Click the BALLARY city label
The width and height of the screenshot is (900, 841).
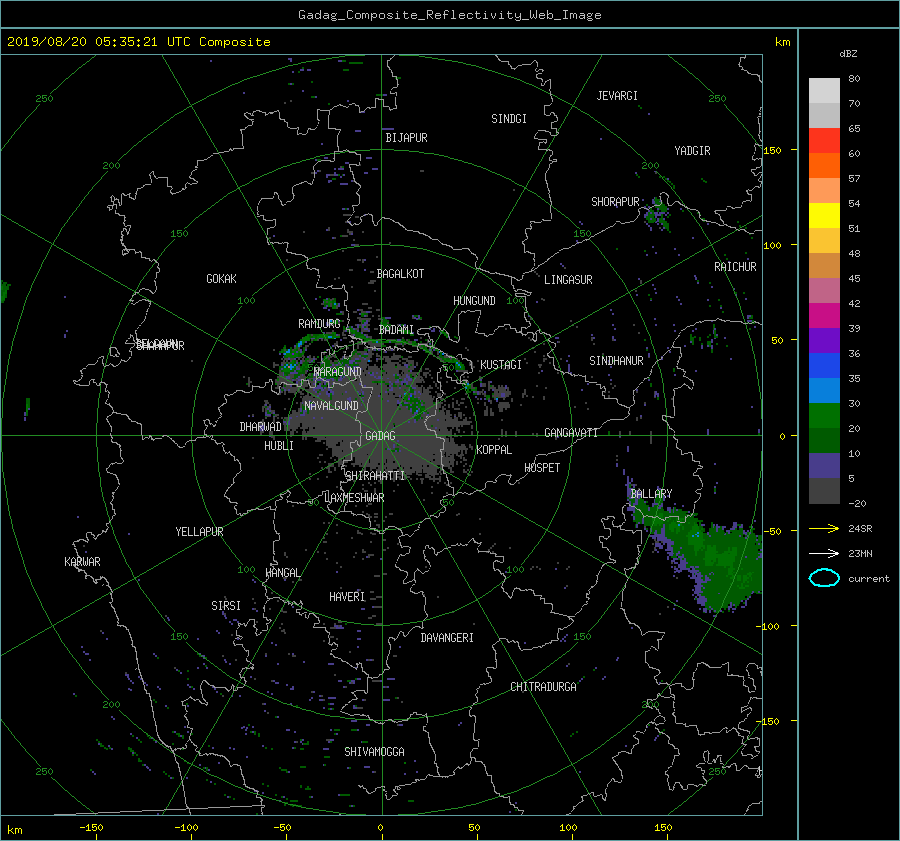(x=651, y=494)
